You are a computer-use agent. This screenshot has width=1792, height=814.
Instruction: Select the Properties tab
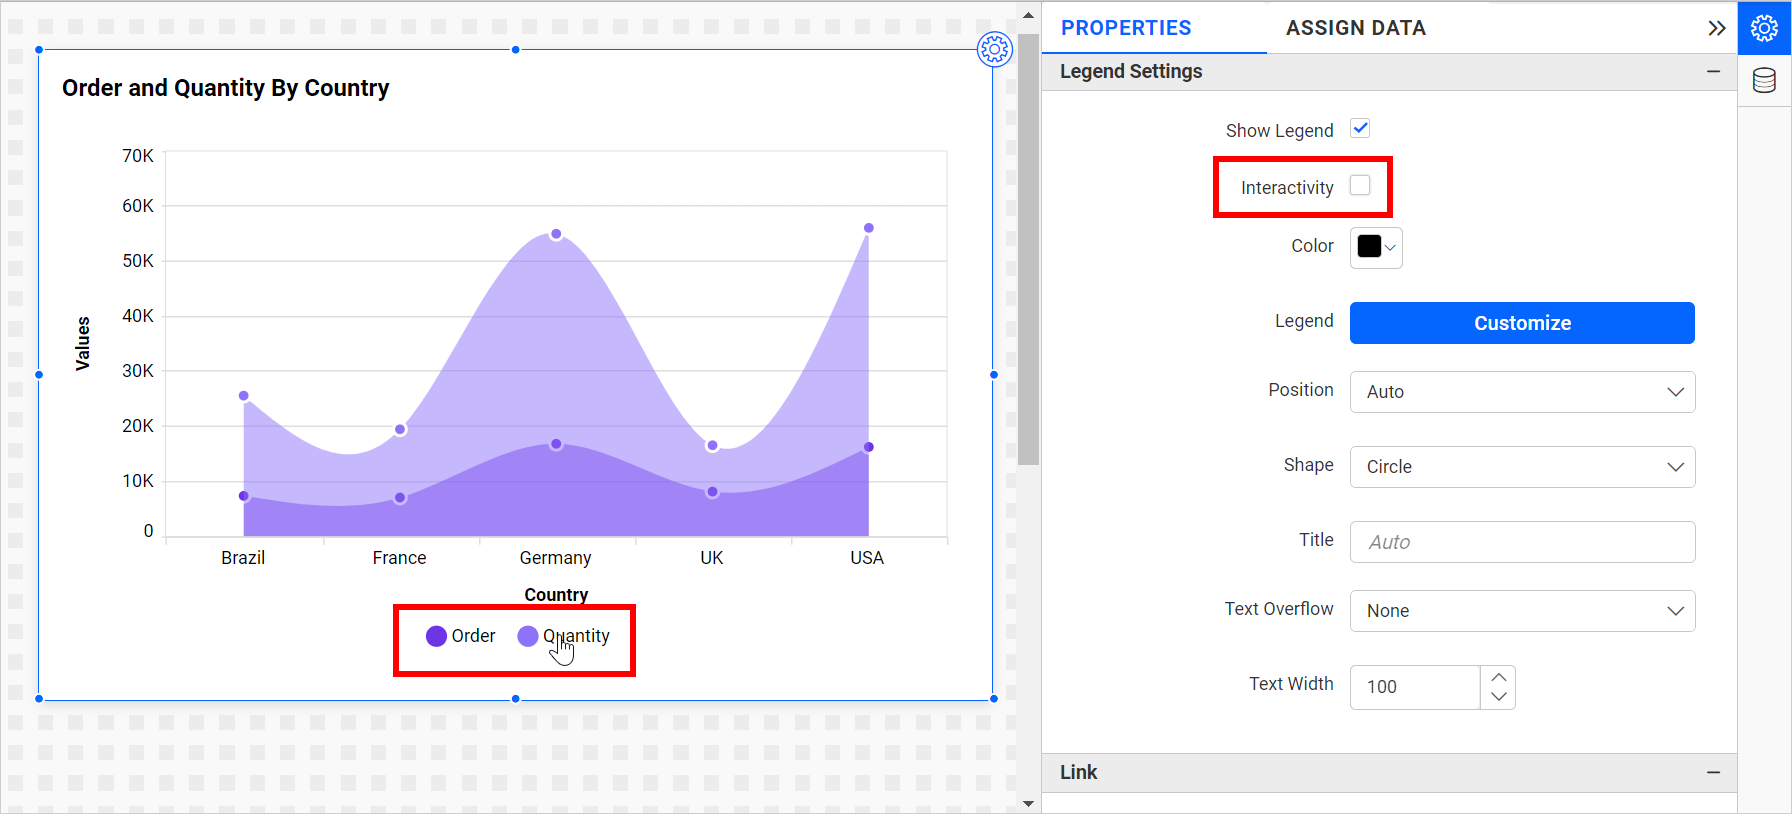click(x=1126, y=28)
